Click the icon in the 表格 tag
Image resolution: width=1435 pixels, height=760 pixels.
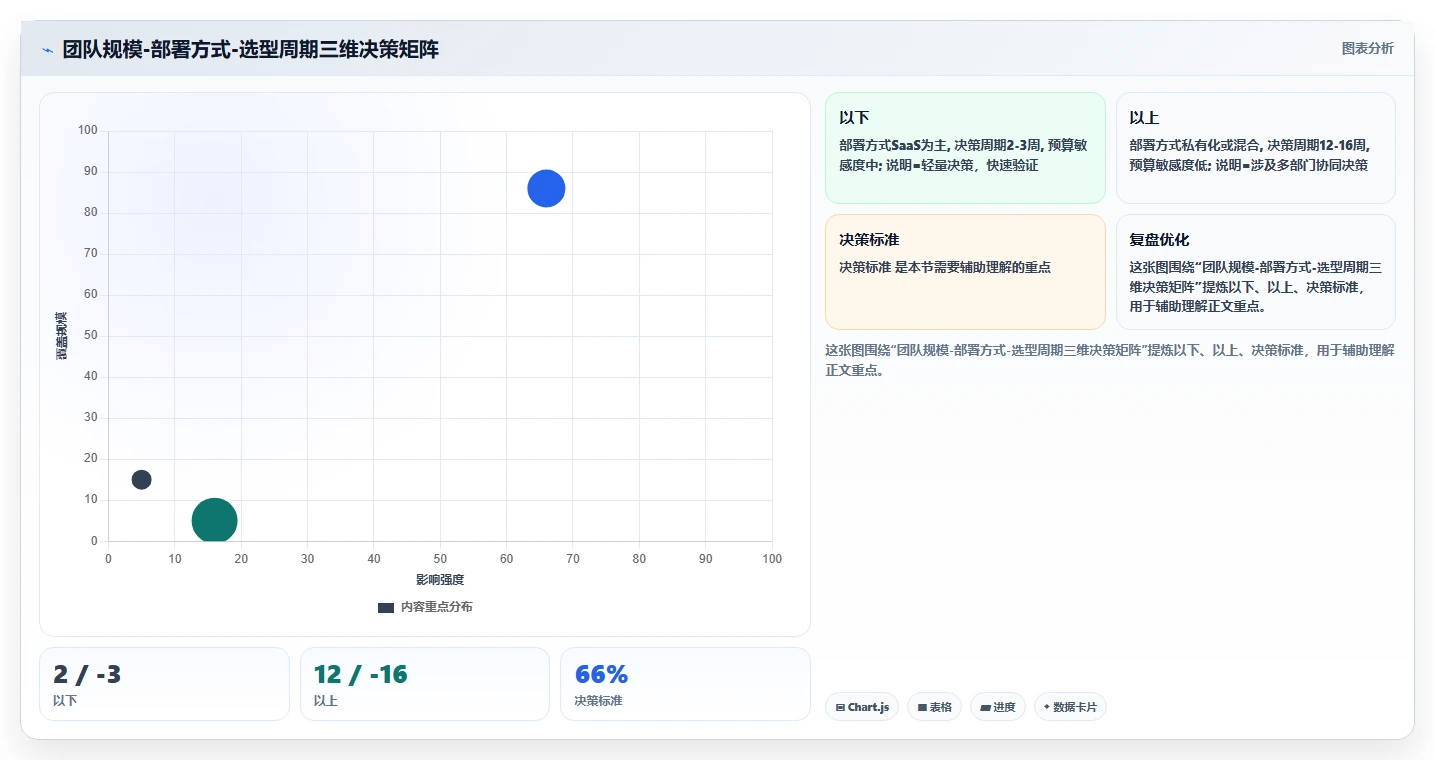point(922,707)
